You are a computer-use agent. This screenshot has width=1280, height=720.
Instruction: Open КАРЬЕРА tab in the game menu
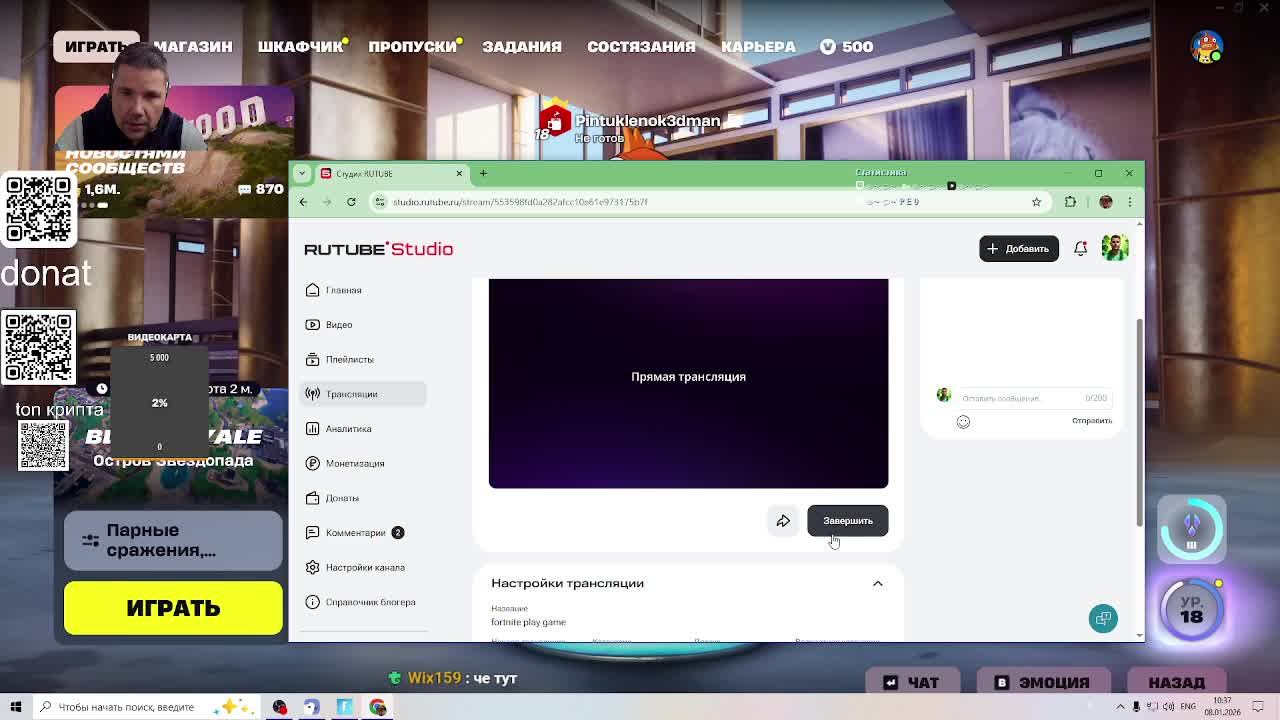click(758, 47)
